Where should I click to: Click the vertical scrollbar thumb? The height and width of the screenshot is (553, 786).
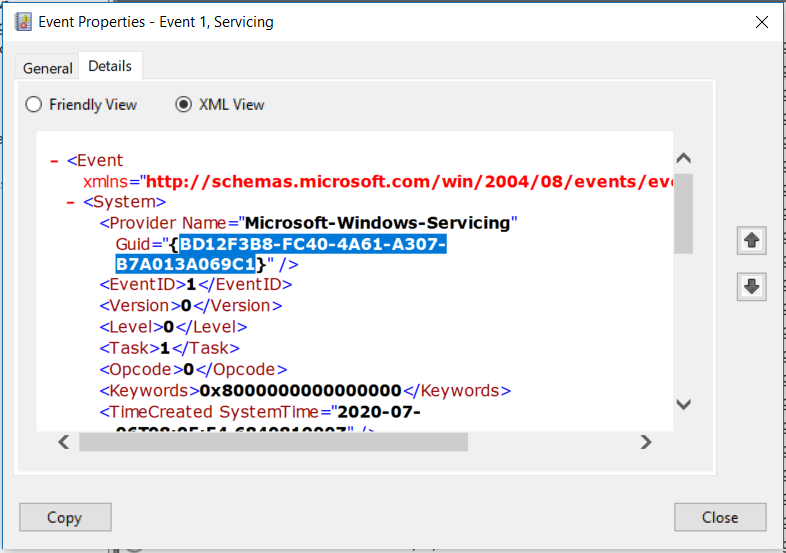point(684,214)
